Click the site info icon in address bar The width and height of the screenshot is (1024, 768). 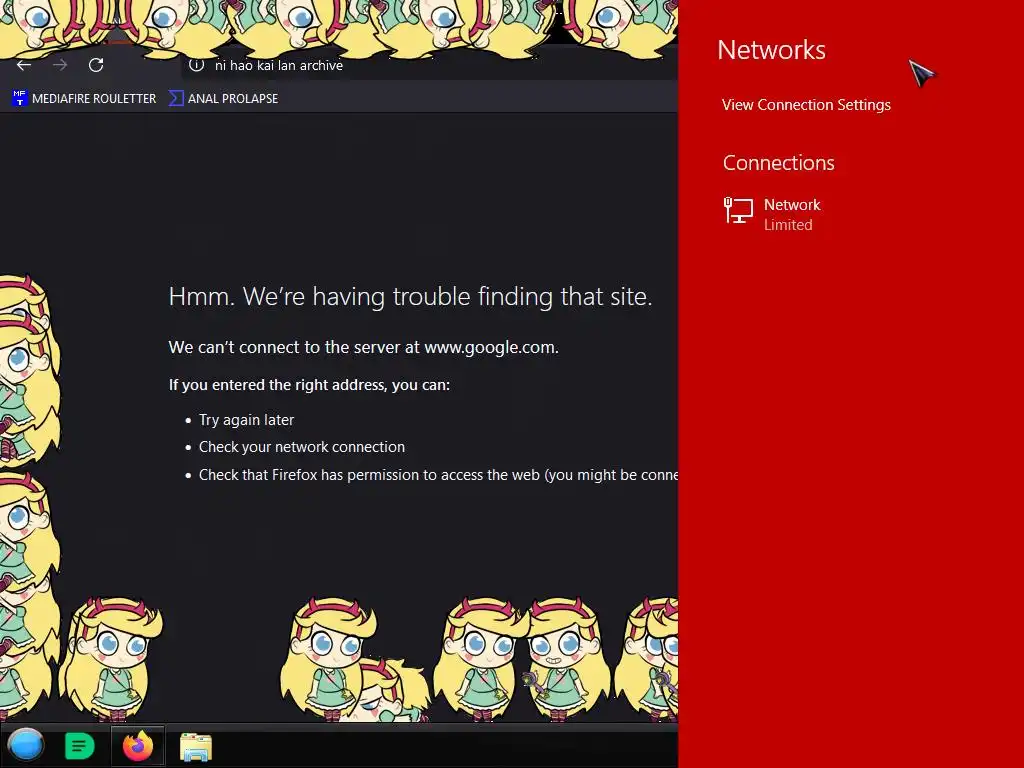click(x=197, y=65)
